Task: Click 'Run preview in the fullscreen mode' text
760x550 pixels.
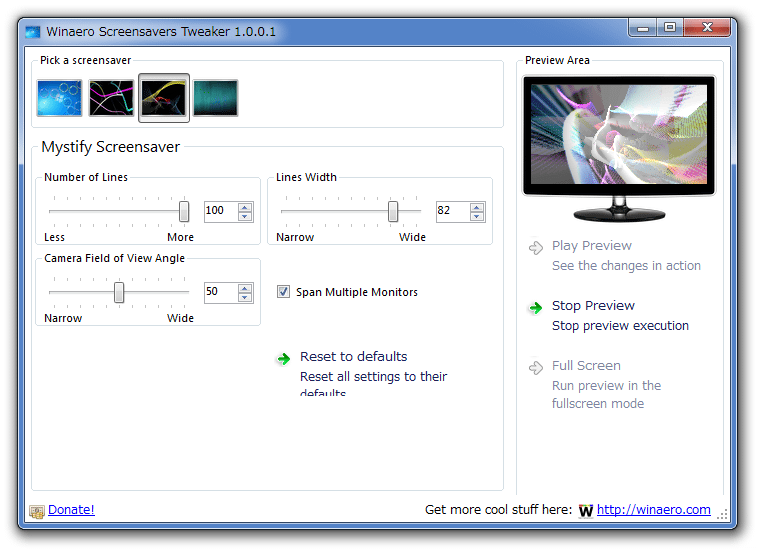Action: [606, 394]
